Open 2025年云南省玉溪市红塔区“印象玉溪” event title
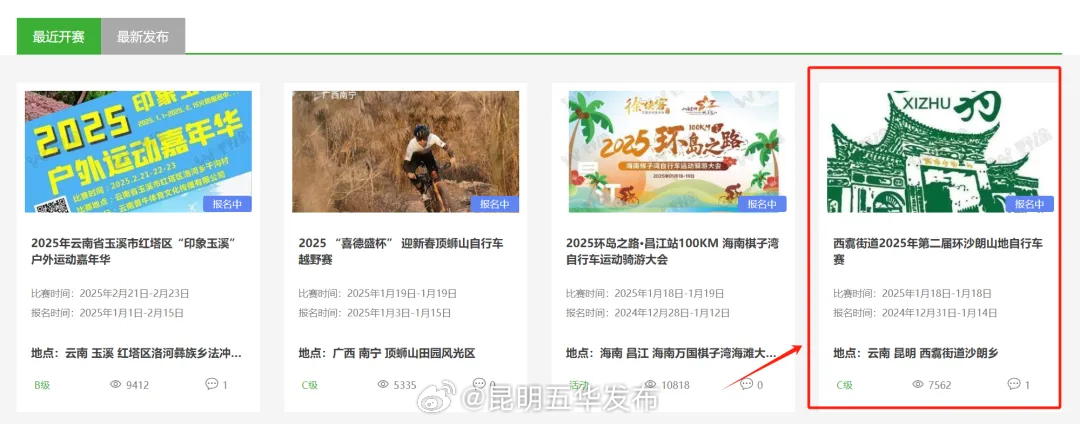 [134, 251]
